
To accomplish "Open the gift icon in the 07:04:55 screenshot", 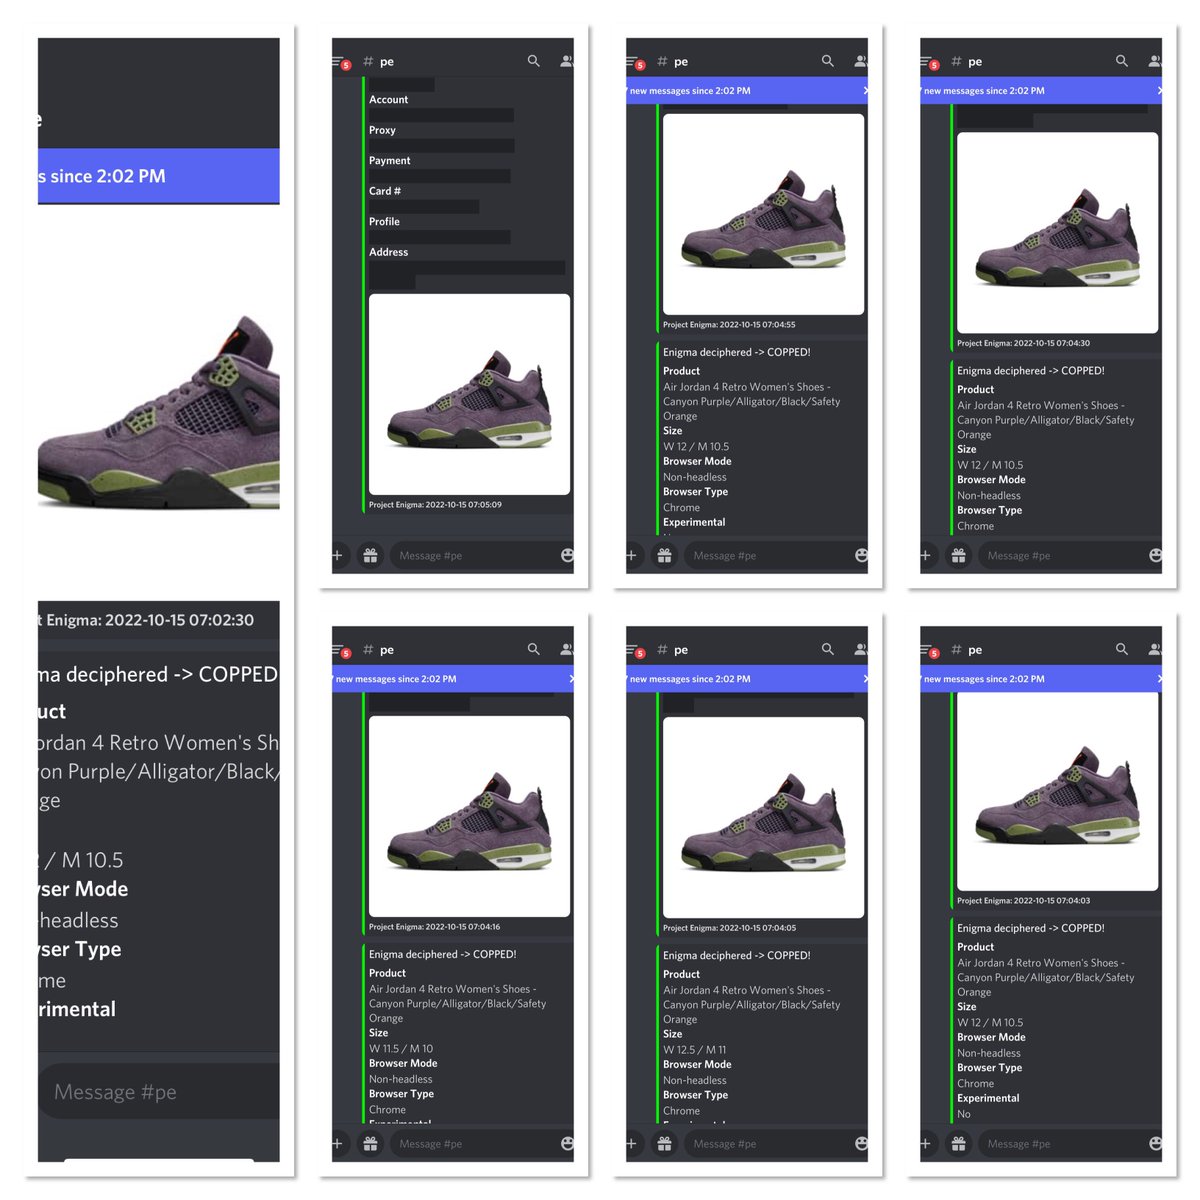I will pos(664,555).
